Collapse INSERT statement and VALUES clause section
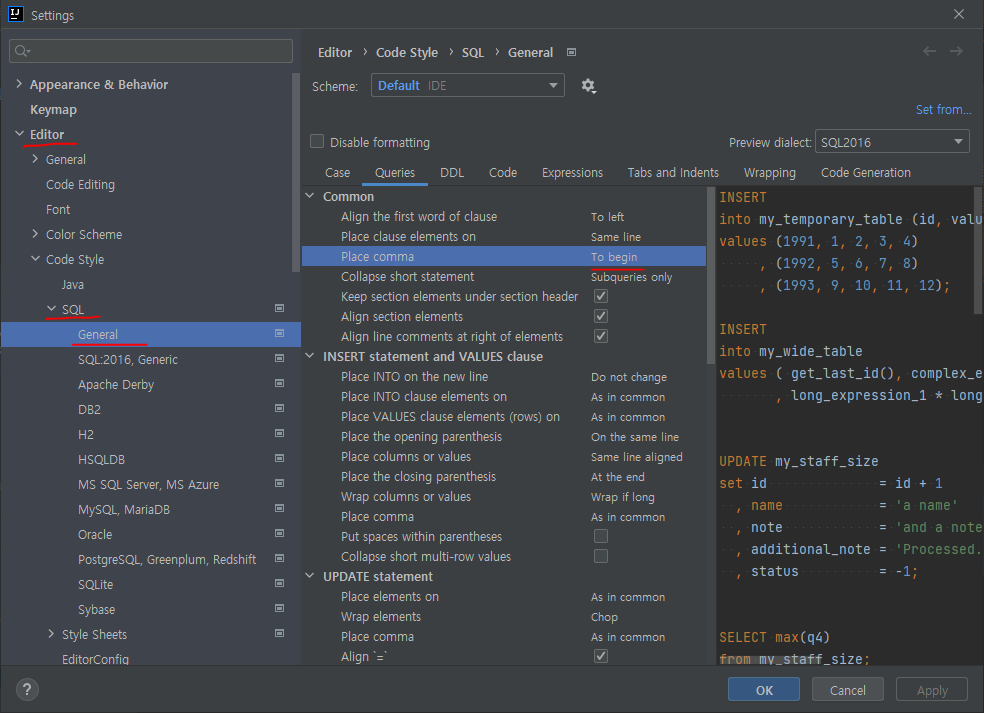The width and height of the screenshot is (984, 713). pyautogui.click(x=310, y=356)
